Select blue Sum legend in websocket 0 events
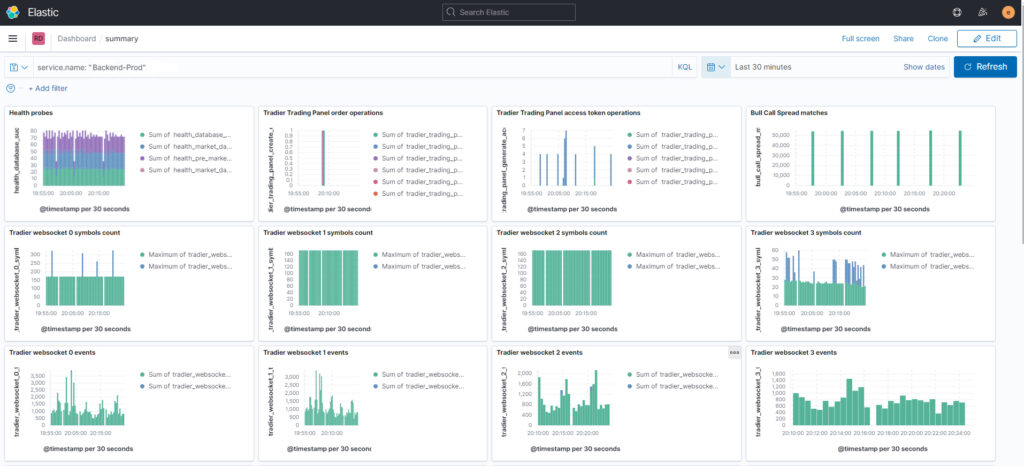Screen dimensions: 1024x466 click(186, 386)
